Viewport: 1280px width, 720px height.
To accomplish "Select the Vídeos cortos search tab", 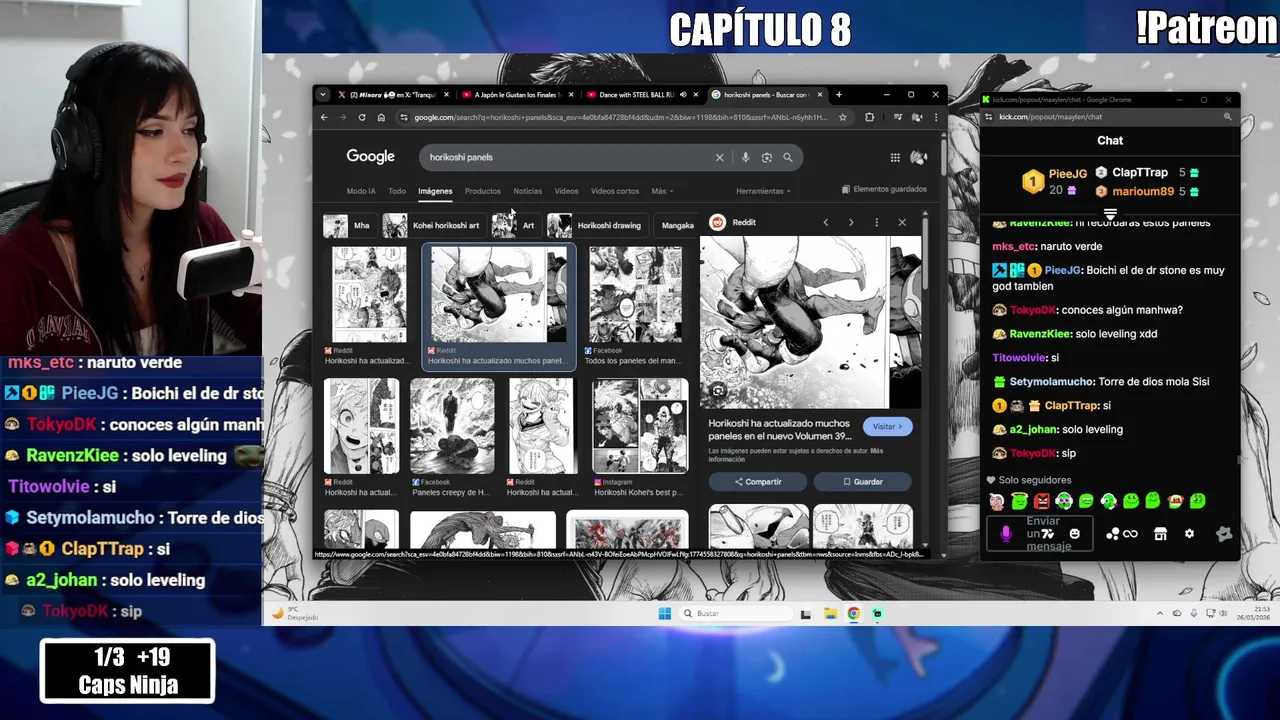I will [615, 191].
